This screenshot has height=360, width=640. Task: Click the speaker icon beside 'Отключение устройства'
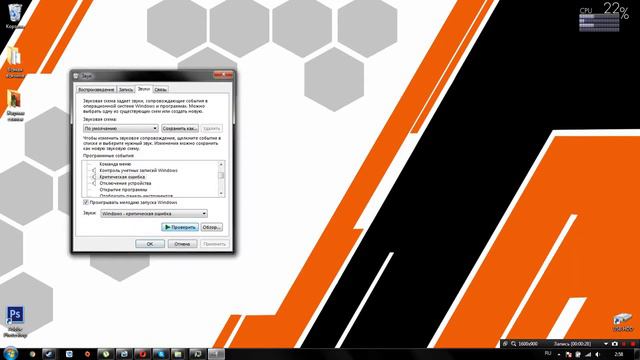point(93,183)
